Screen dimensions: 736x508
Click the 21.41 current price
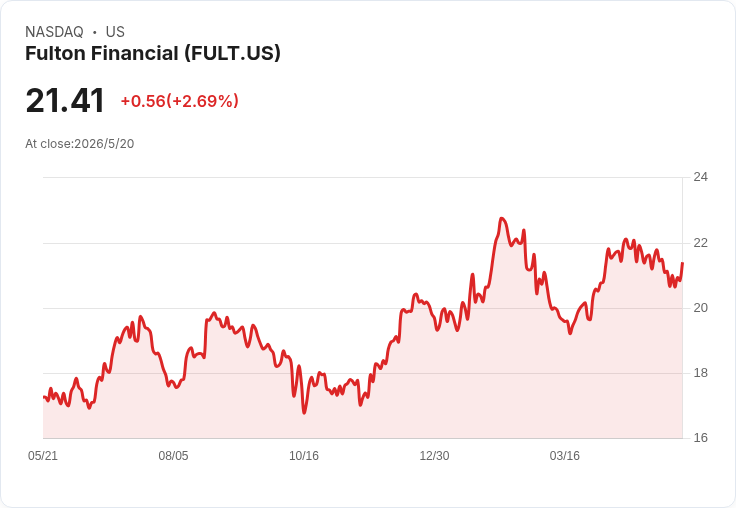tap(65, 101)
